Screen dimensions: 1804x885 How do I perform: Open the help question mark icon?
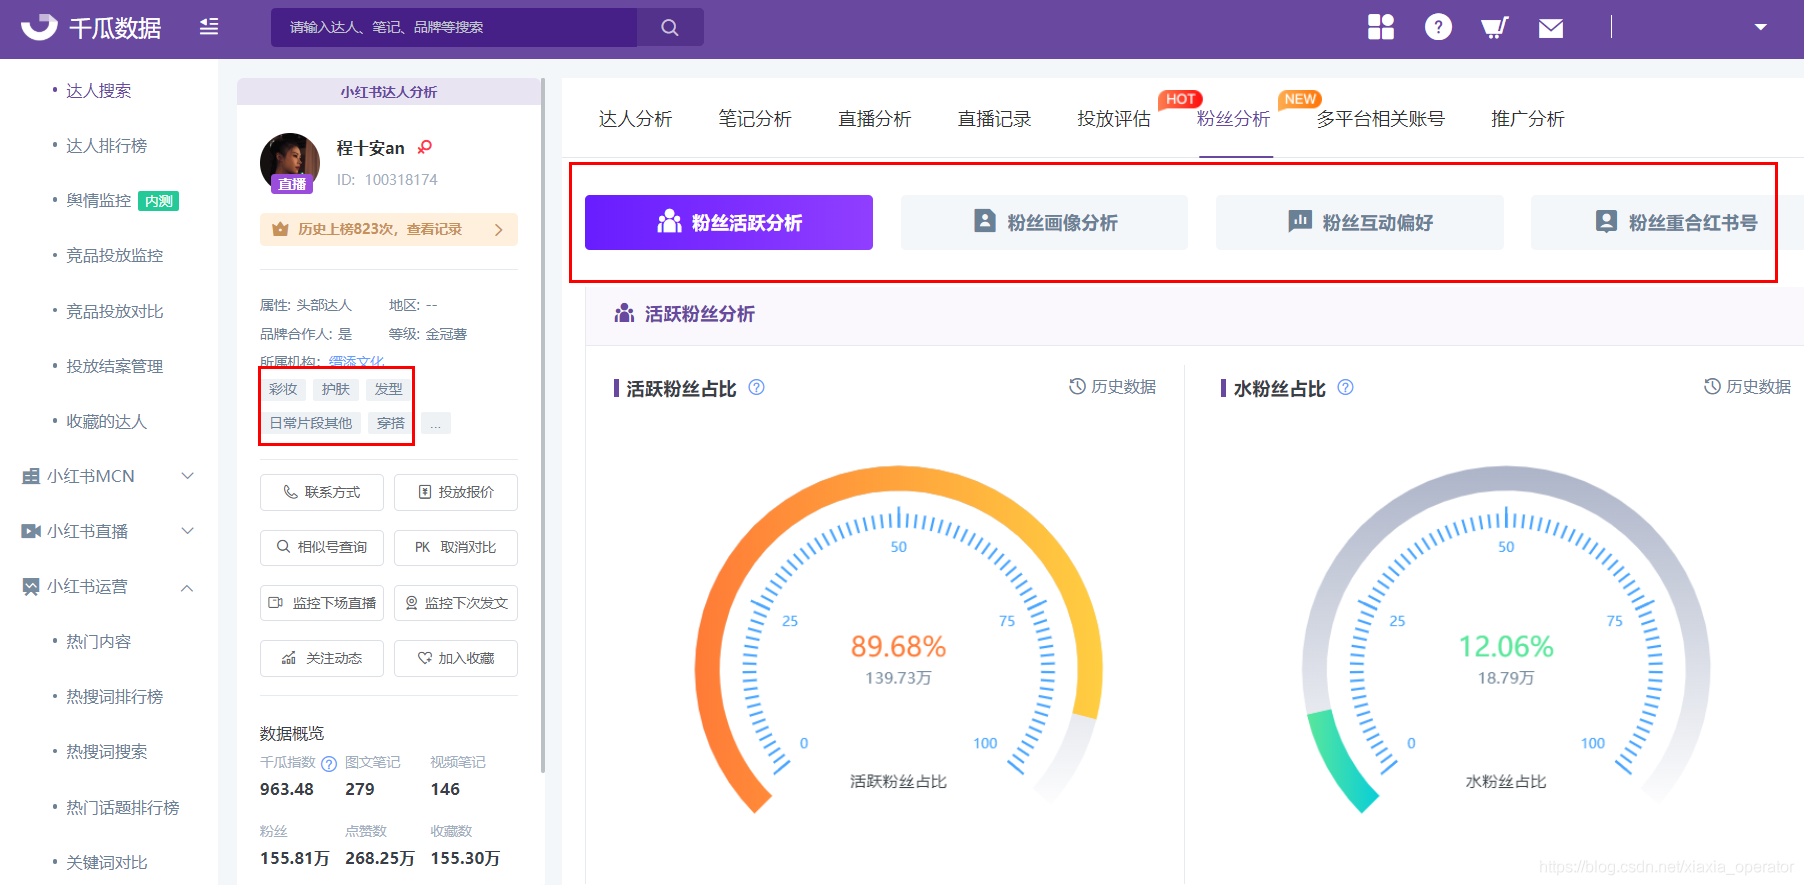1438,27
